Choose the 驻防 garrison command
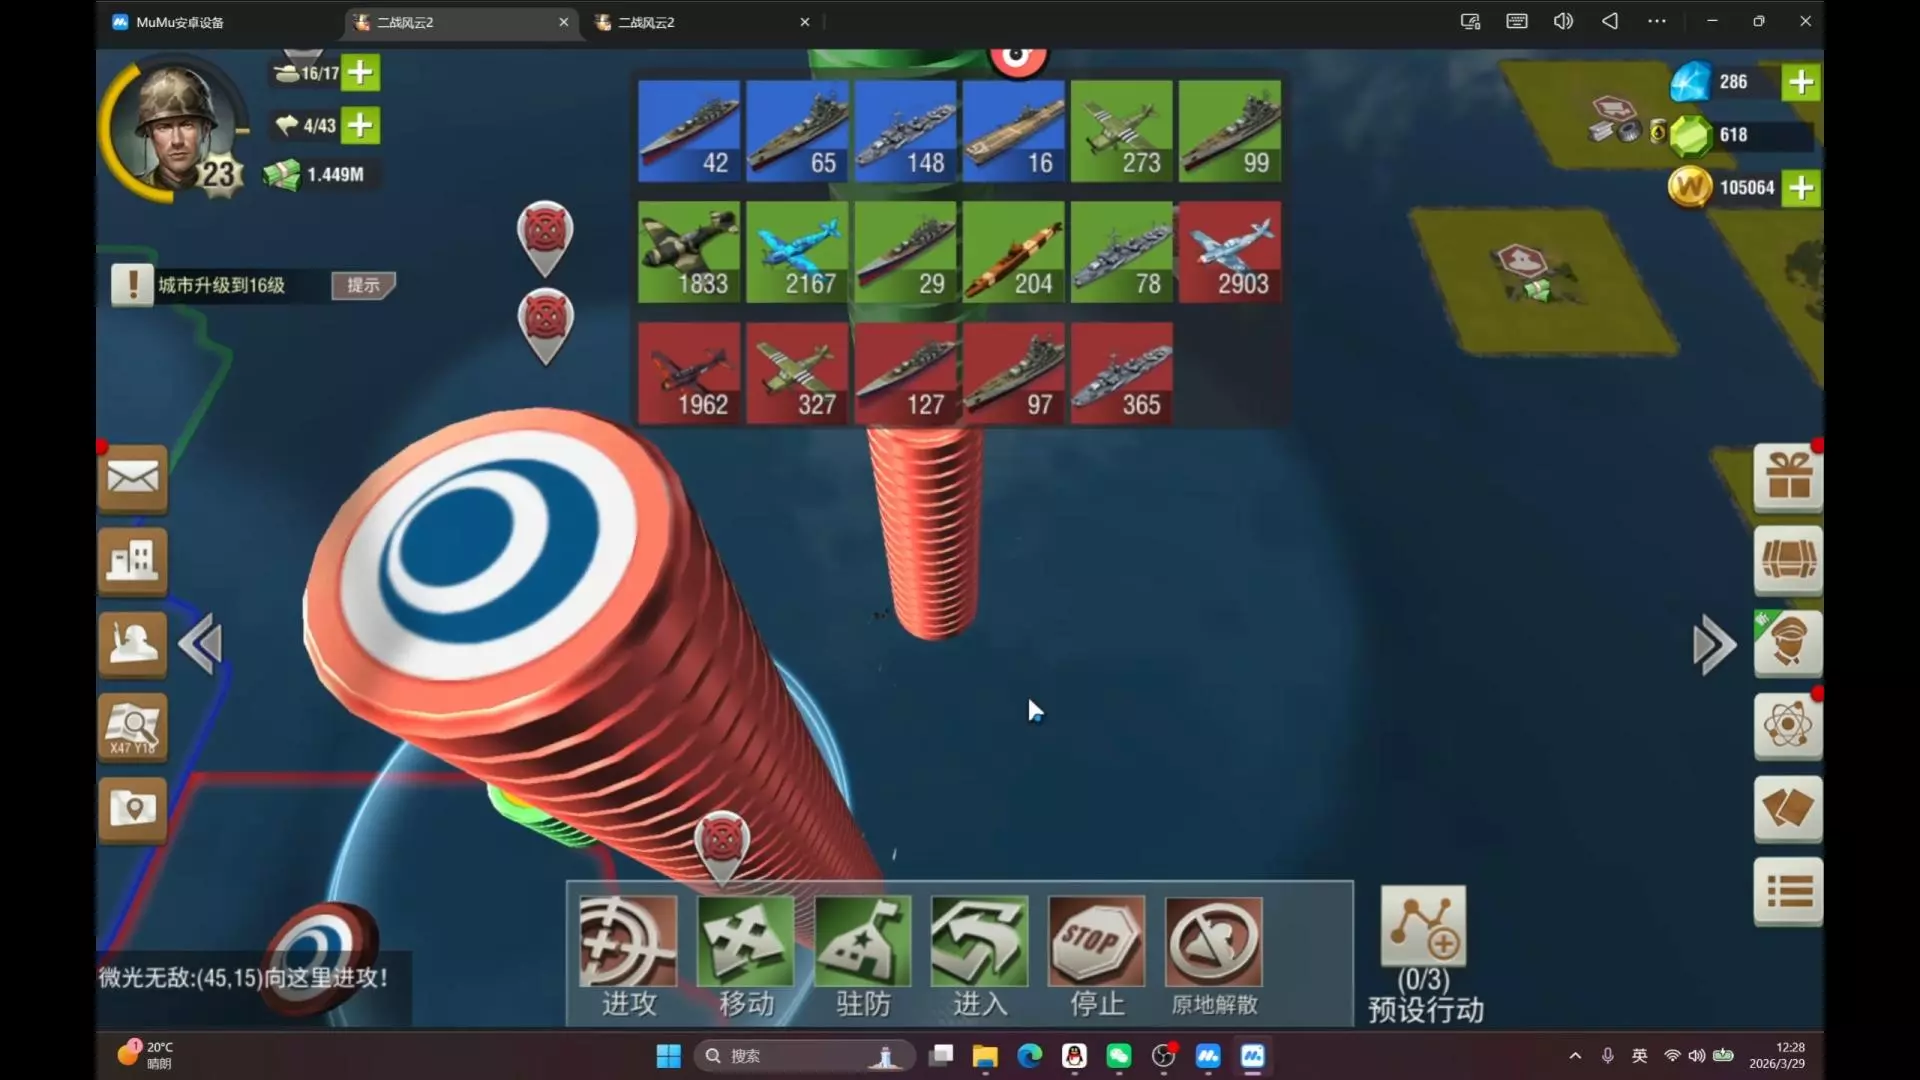The width and height of the screenshot is (1920, 1080). tap(862, 943)
